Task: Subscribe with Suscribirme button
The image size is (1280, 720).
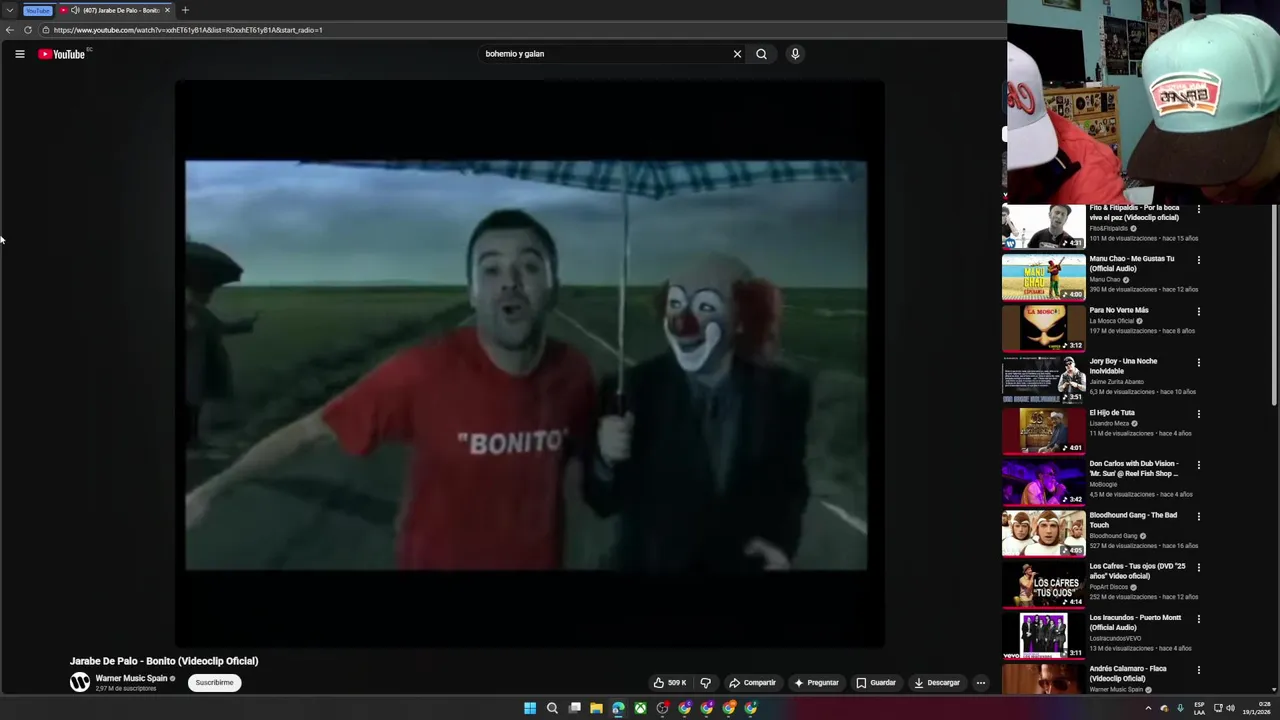Action: click(214, 683)
